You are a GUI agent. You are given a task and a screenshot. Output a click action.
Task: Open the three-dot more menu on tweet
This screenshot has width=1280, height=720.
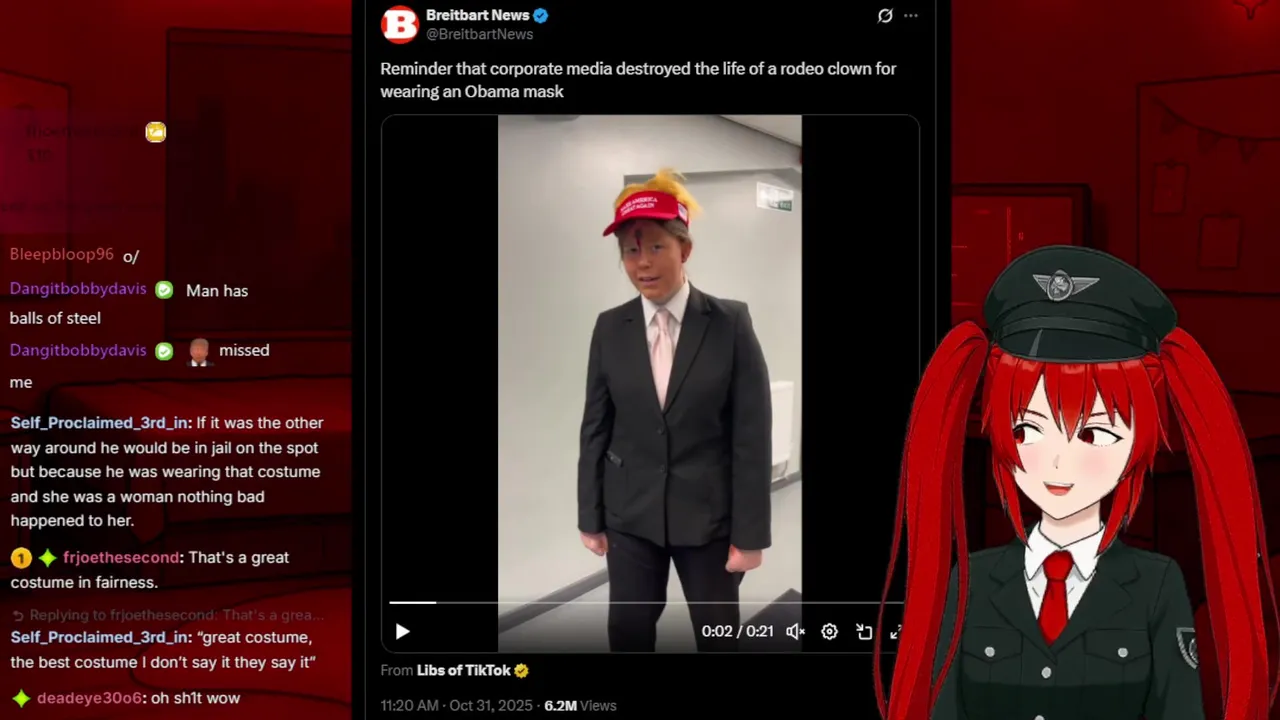tap(910, 15)
